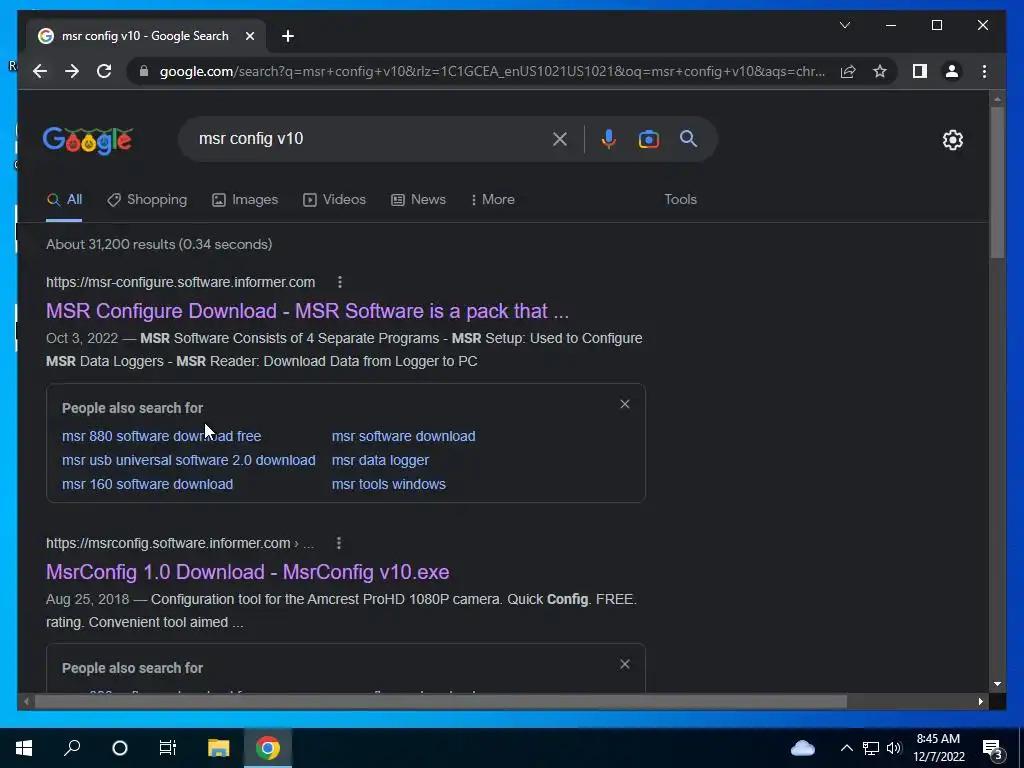Dismiss first People also search box

(625, 404)
